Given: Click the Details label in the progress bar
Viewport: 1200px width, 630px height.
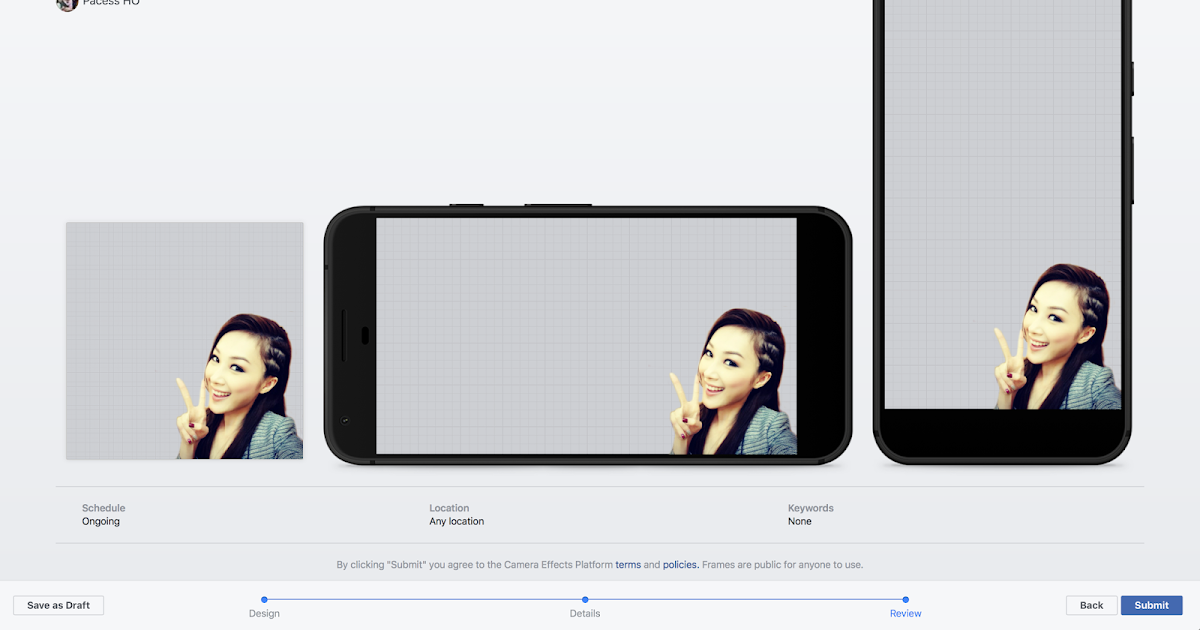Looking at the screenshot, I should click(585, 613).
